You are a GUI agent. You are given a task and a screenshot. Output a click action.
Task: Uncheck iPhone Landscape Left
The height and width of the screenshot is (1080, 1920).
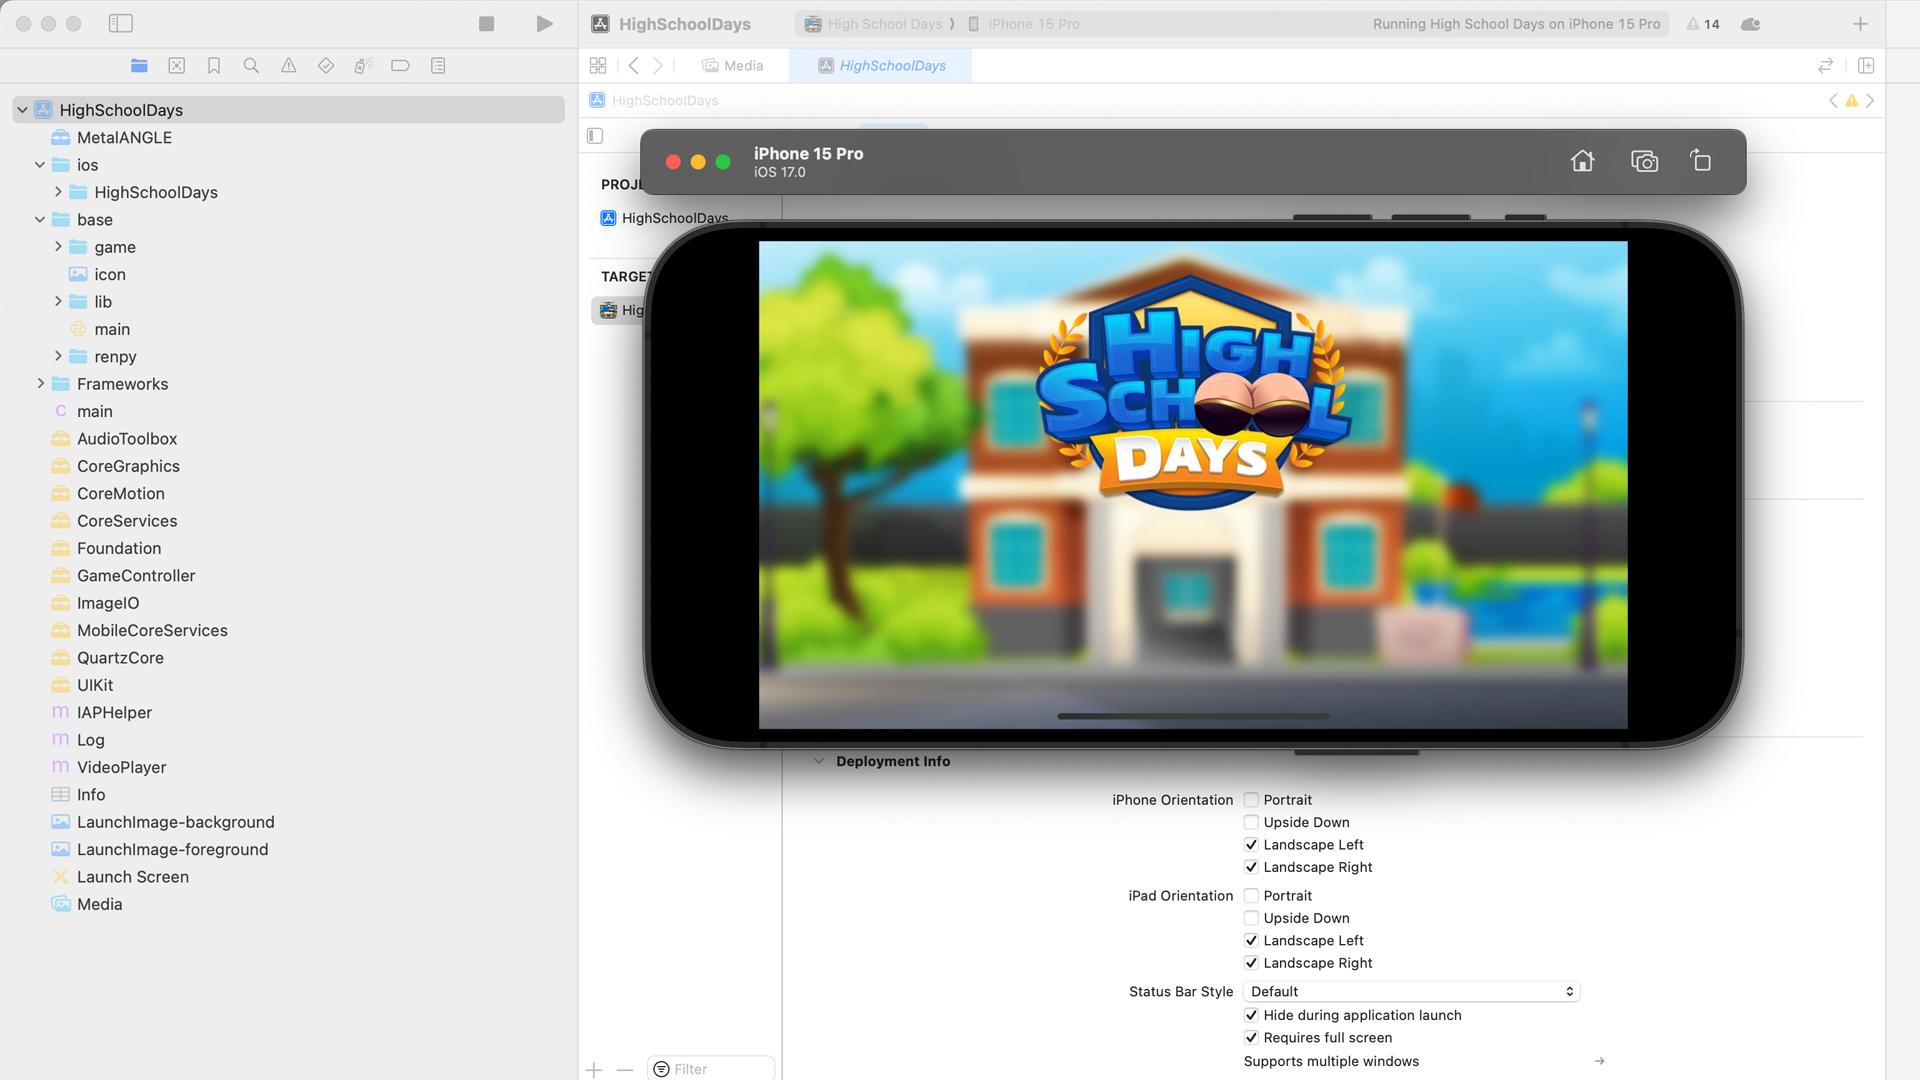click(x=1251, y=845)
